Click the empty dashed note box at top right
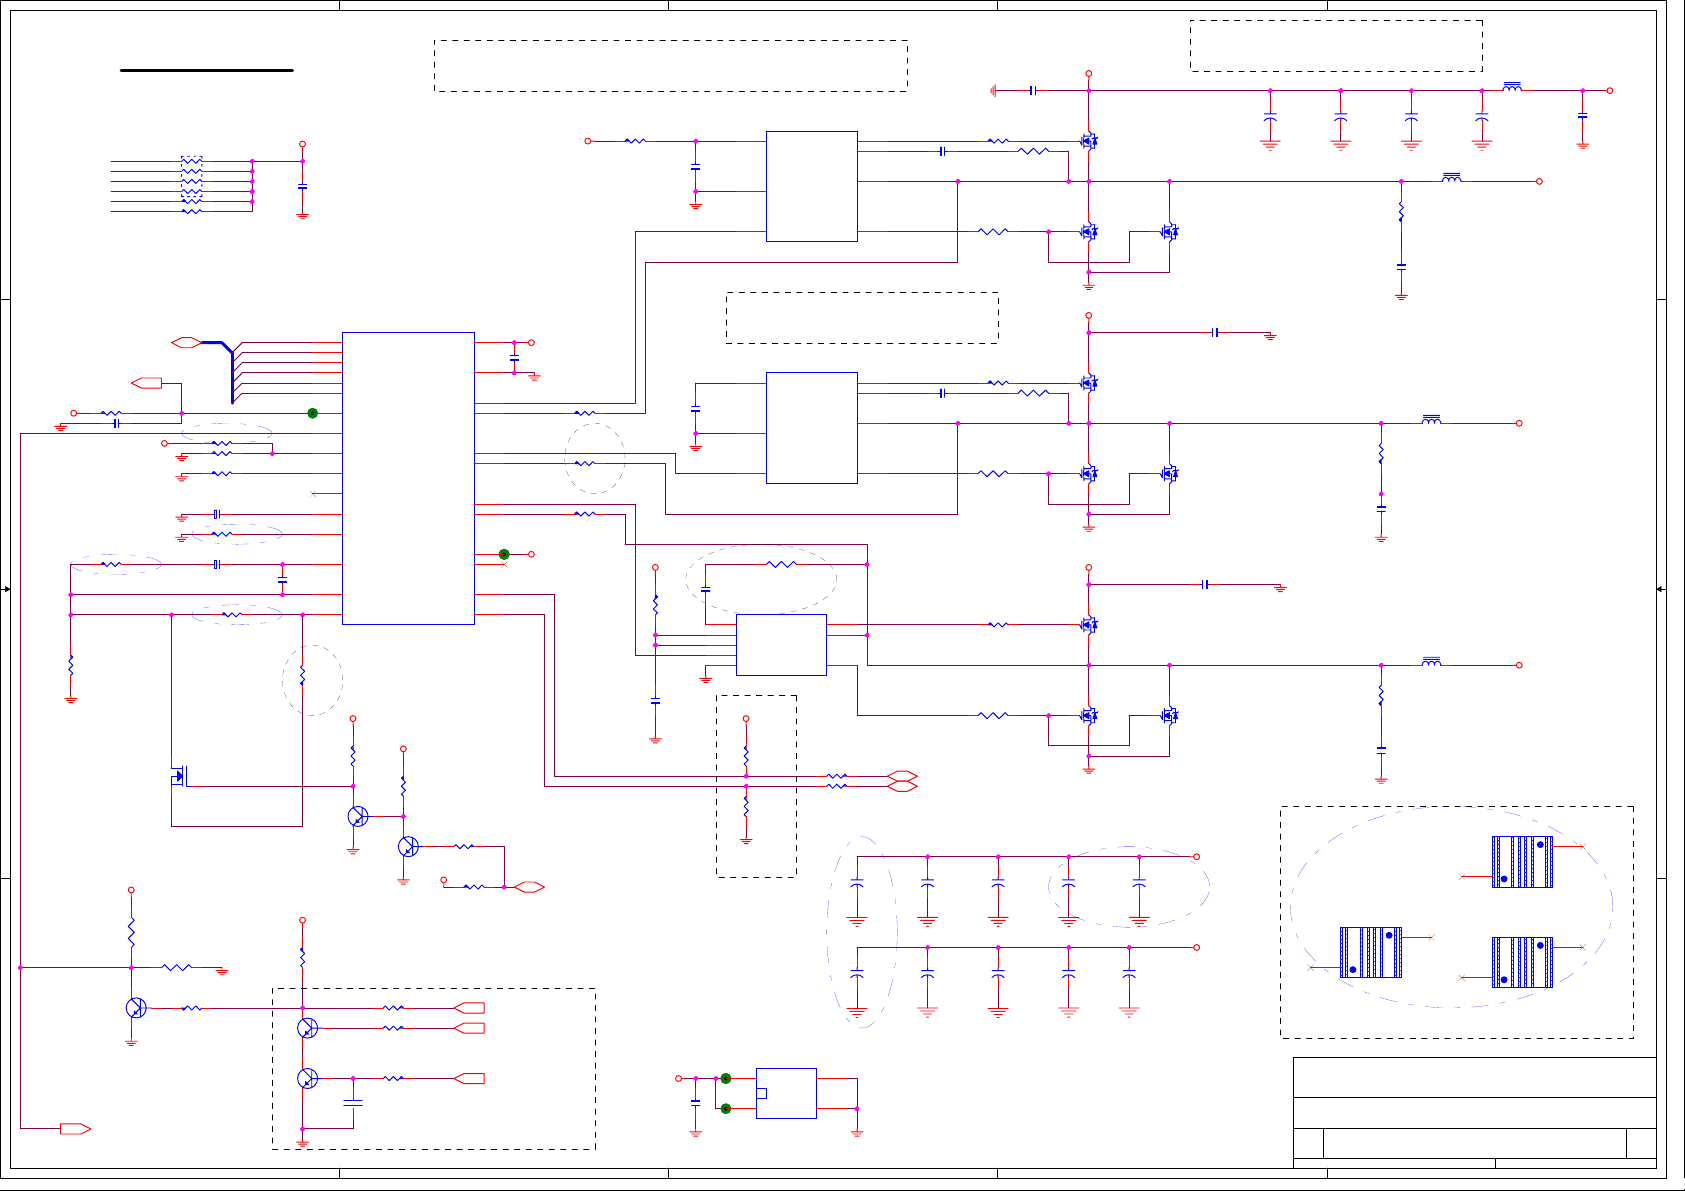Image resolution: width=1685 pixels, height=1191 pixels. pos(1336,46)
